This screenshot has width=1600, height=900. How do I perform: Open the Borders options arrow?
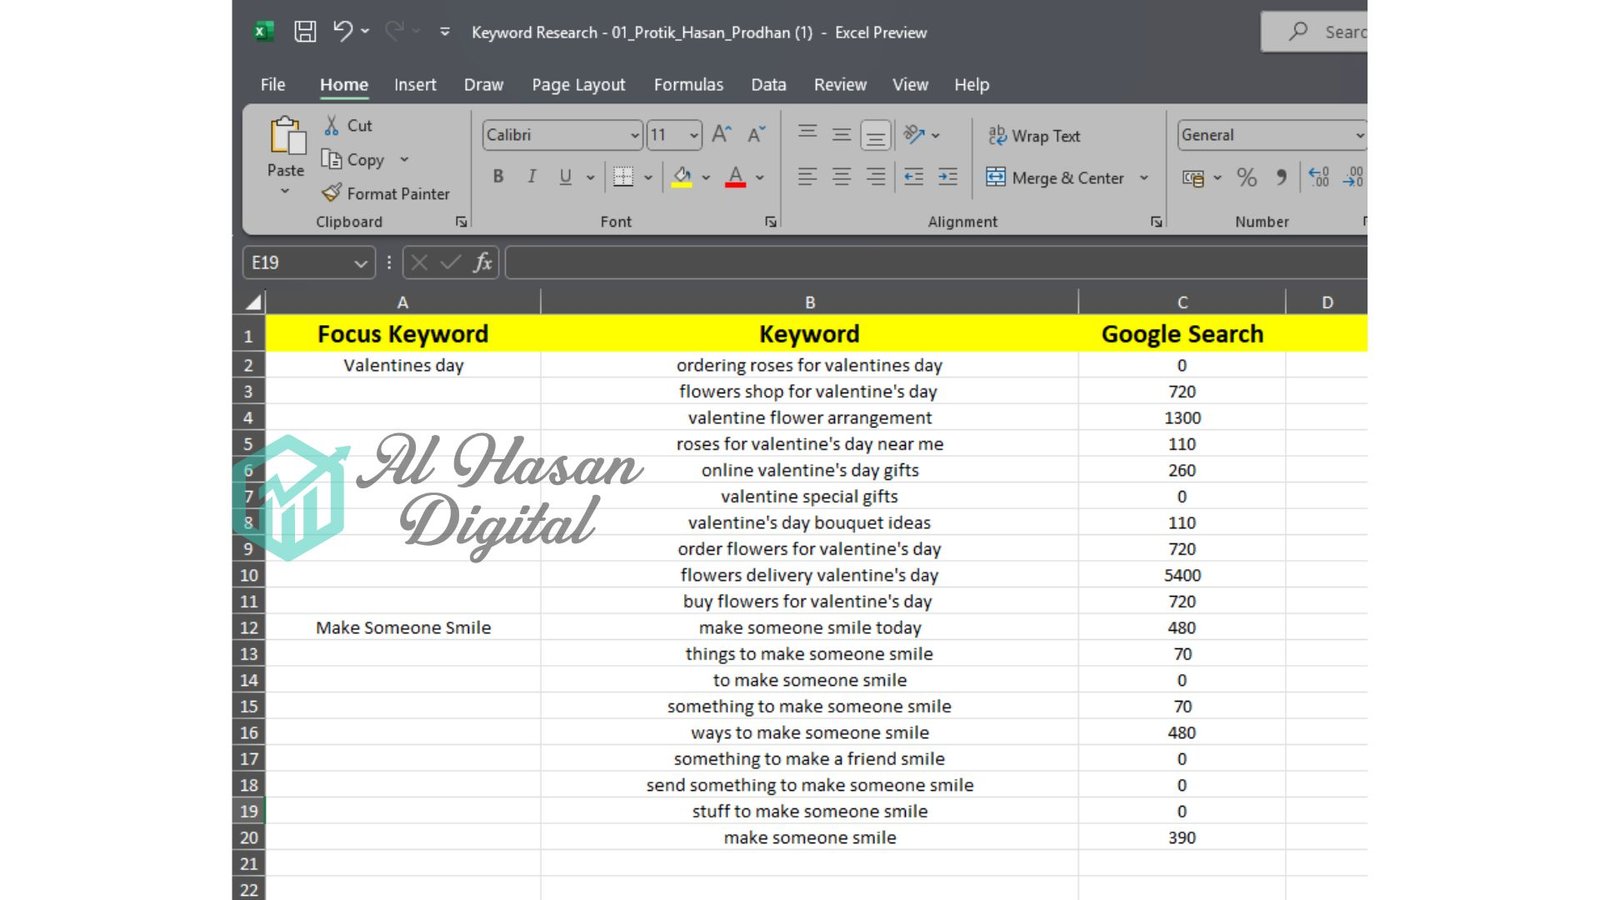(648, 178)
